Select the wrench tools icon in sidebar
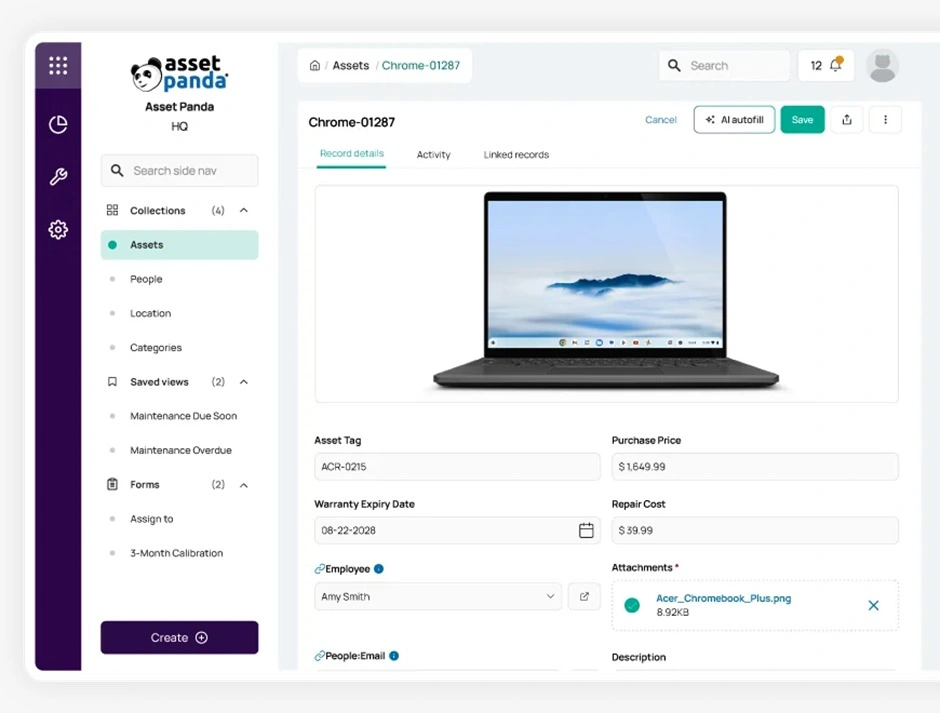This screenshot has width=940, height=713. [58, 177]
